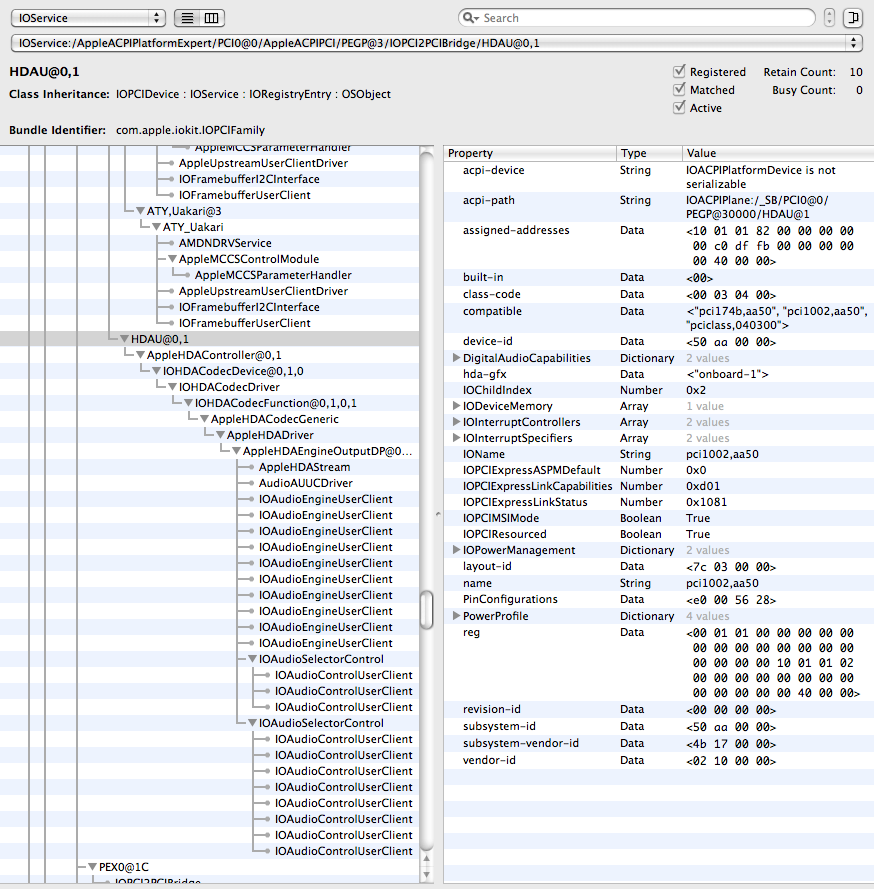The width and height of the screenshot is (874, 889).
Task: Select the AudioAUUCDriver entry
Action: [x=306, y=483]
